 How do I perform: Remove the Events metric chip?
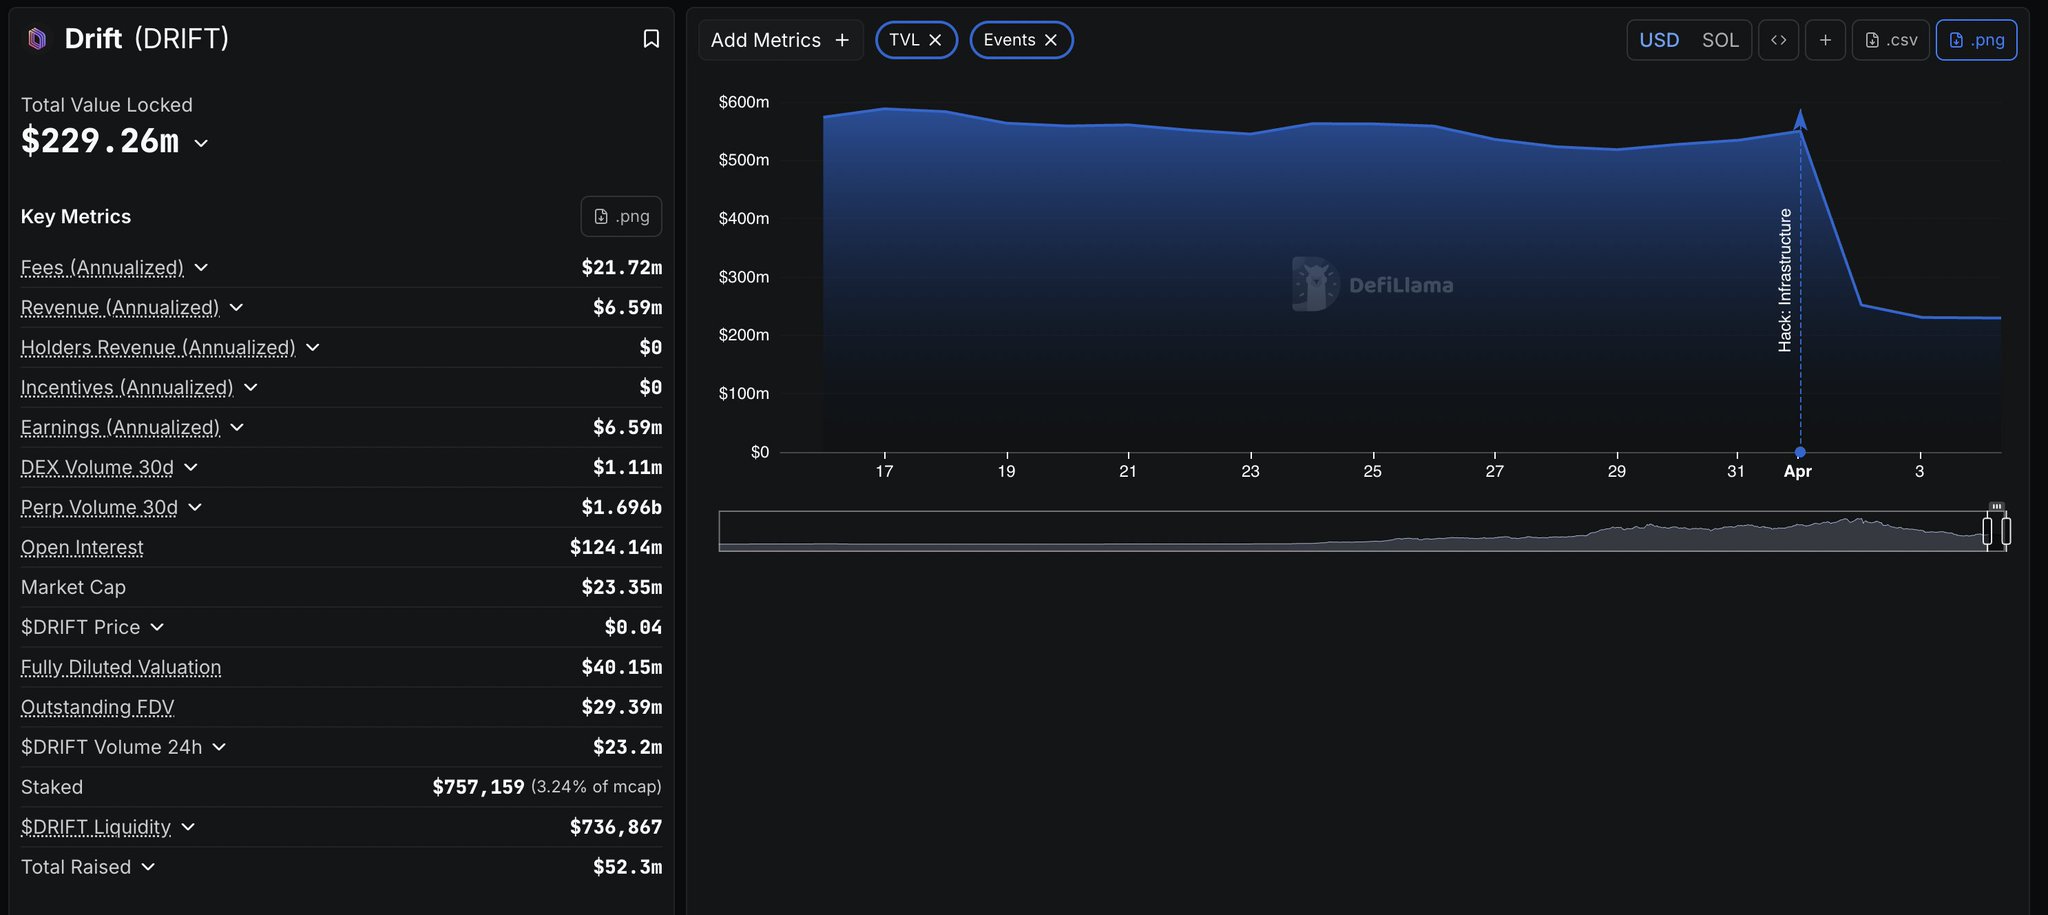tap(1051, 40)
